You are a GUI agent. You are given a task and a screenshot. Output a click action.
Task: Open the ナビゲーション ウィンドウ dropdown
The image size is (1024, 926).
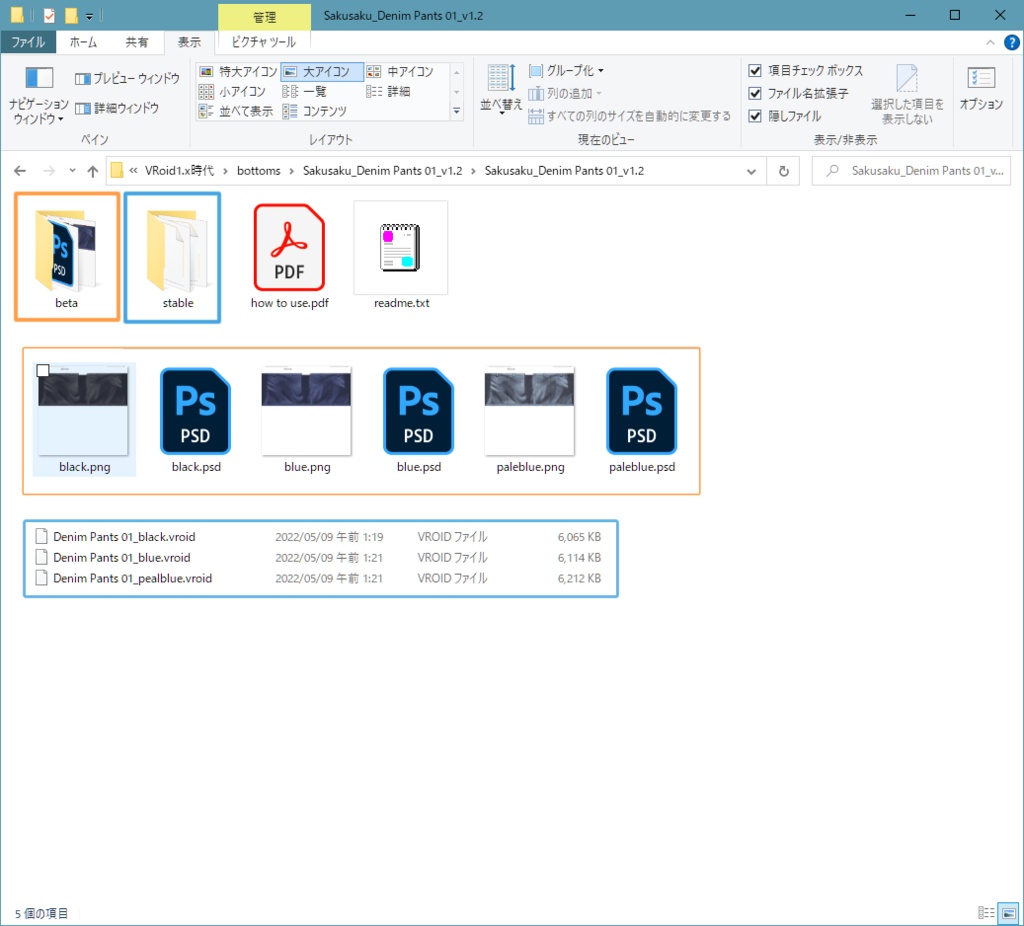pyautogui.click(x=39, y=94)
